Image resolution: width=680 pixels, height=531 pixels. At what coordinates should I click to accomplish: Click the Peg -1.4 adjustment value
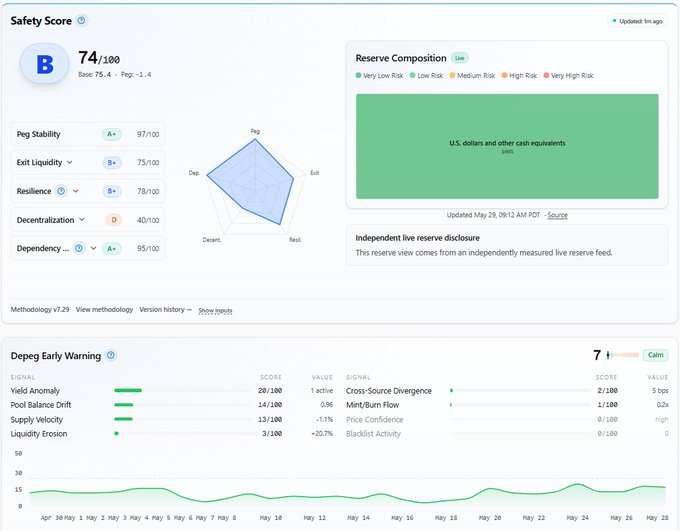coord(136,75)
